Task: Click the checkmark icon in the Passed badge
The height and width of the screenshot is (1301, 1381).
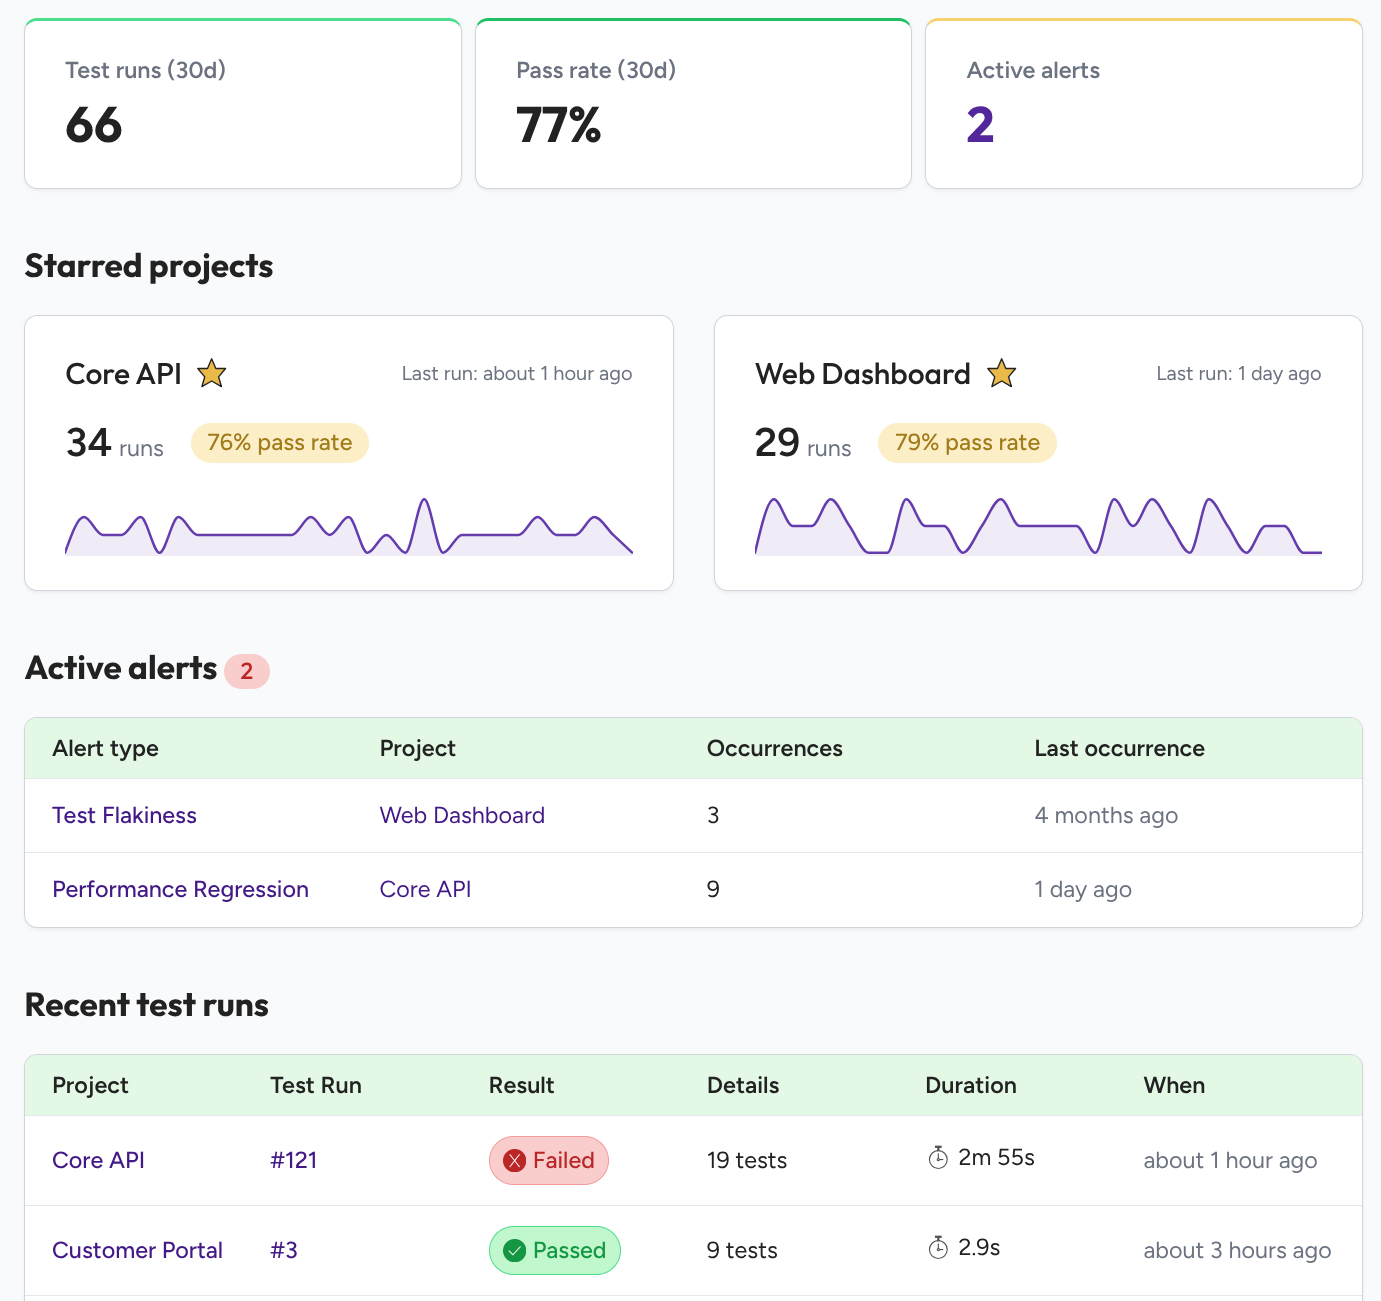Action: pyautogui.click(x=515, y=1250)
